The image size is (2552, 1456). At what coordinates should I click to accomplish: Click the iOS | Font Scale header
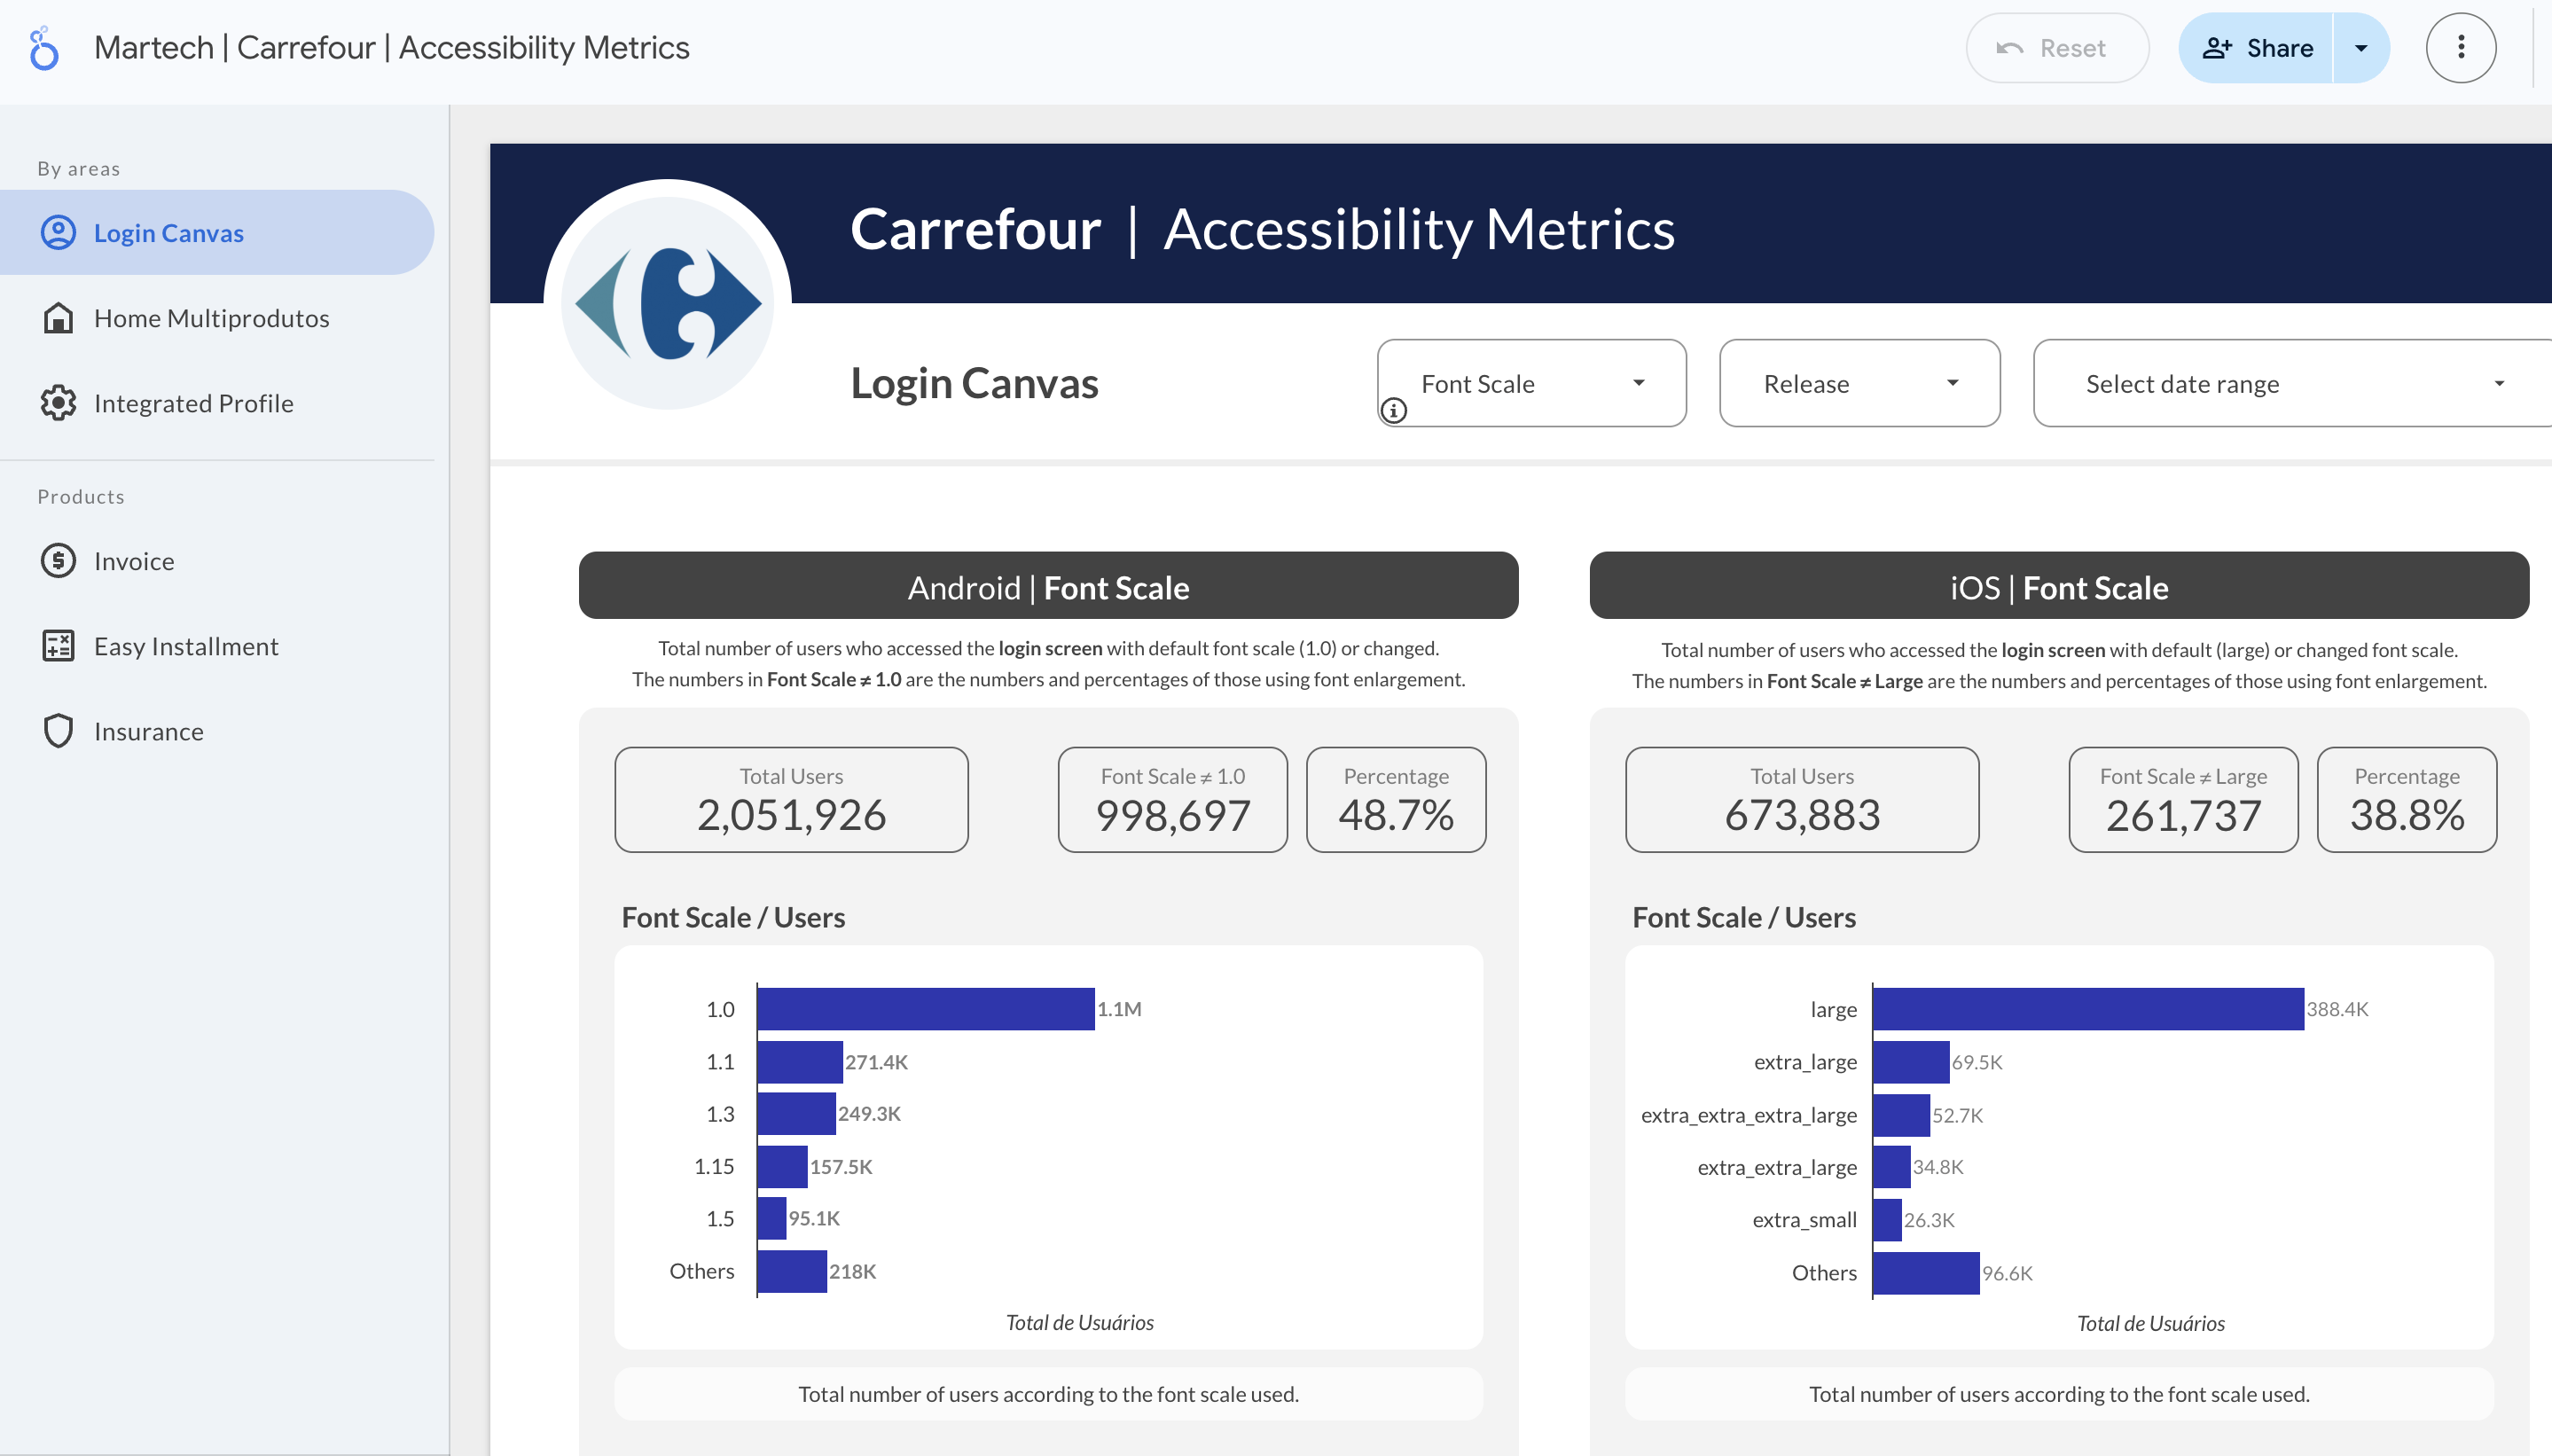coord(2059,586)
